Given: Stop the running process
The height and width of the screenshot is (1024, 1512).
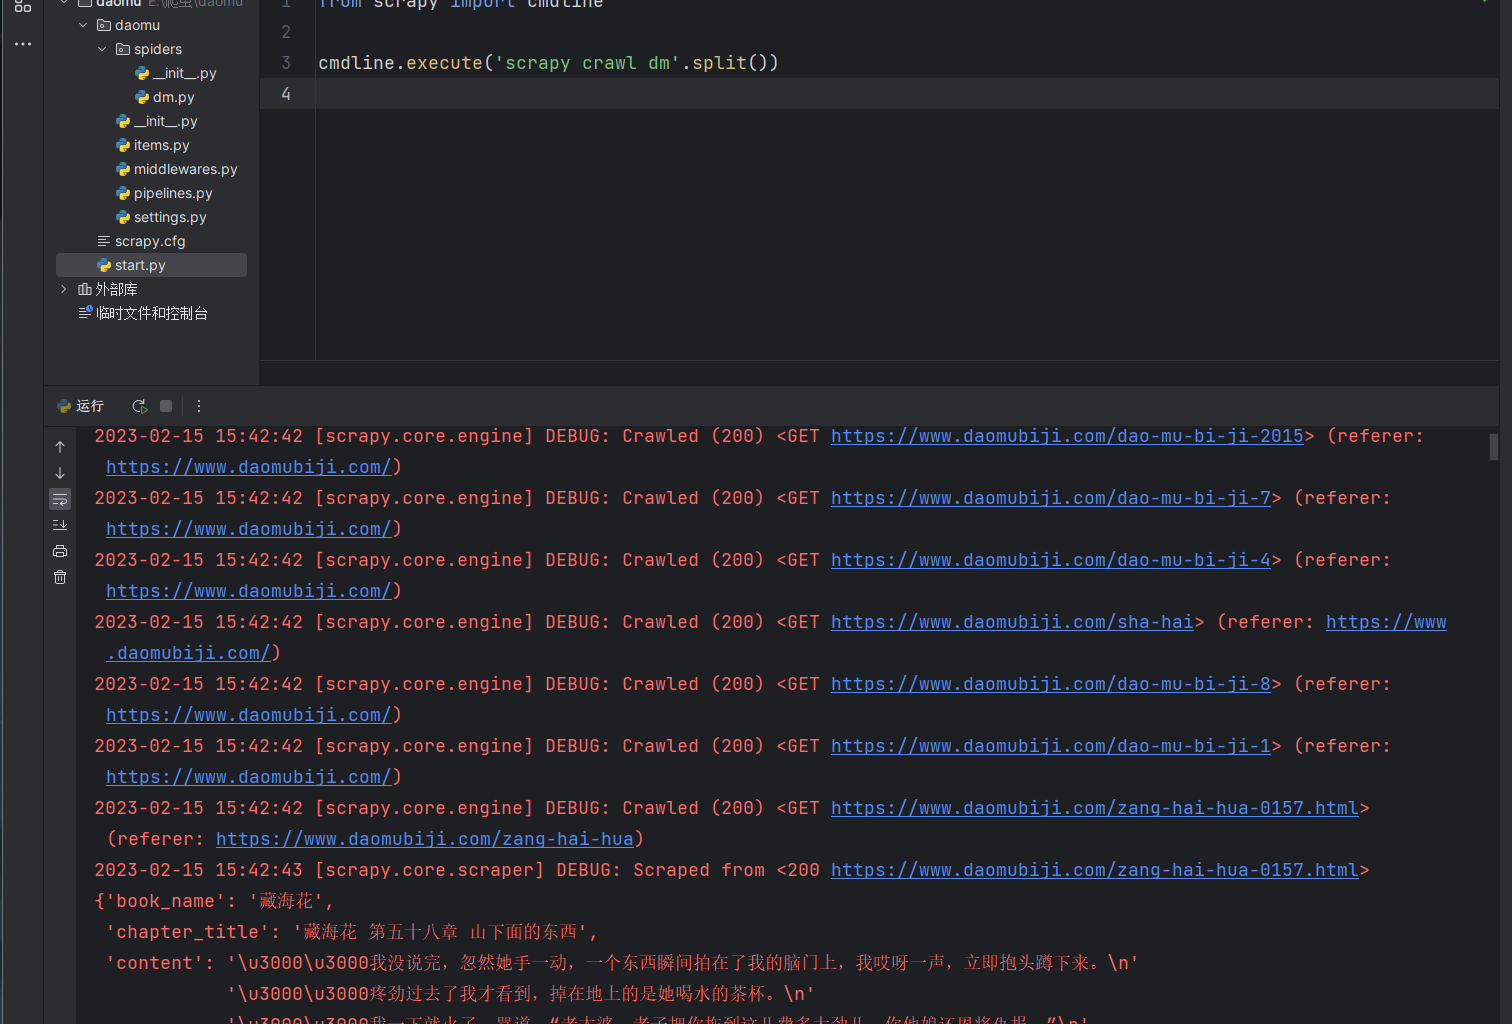Looking at the screenshot, I should 166,406.
